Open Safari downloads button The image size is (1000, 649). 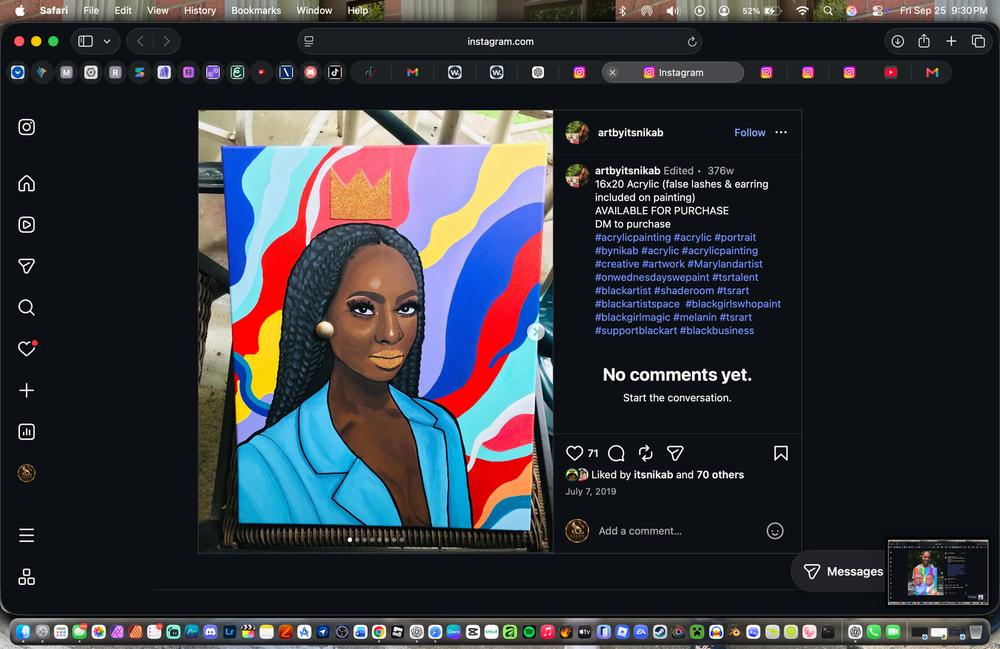pos(897,41)
